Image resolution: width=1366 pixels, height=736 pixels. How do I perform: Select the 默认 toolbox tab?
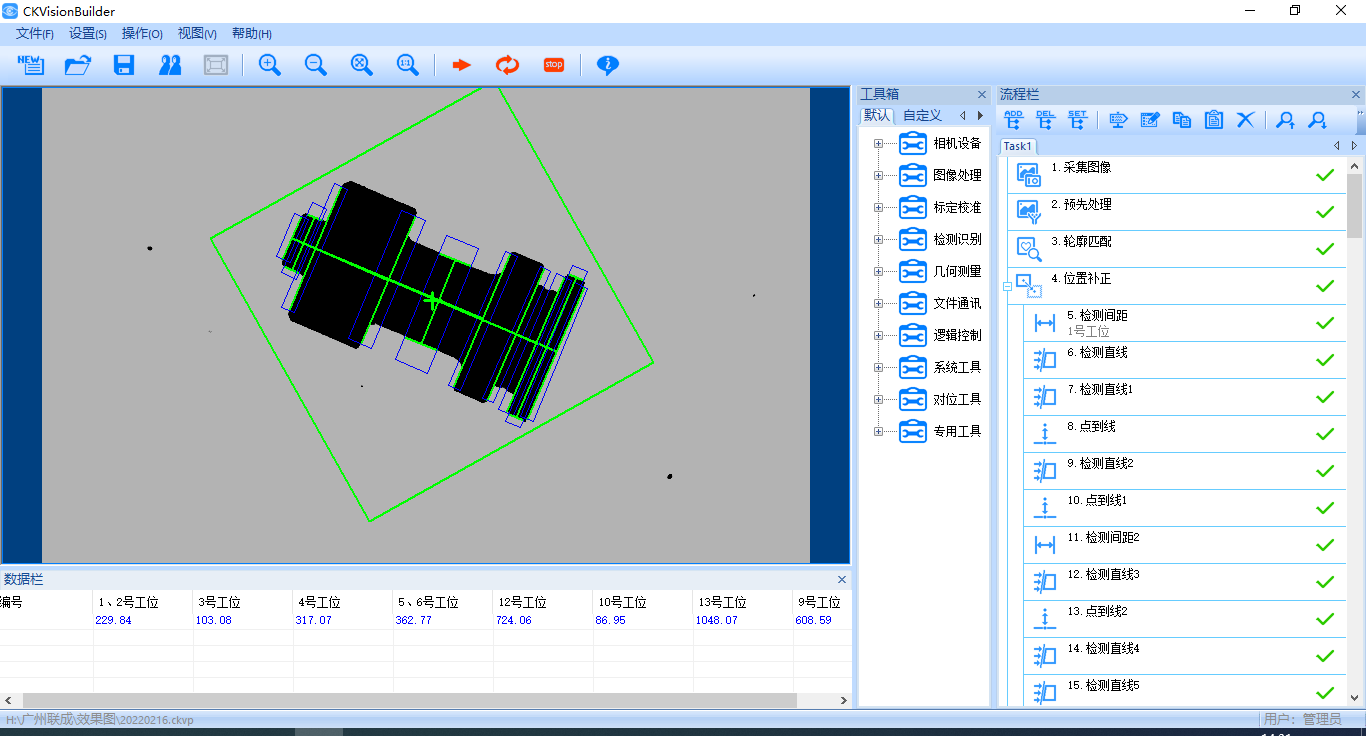click(878, 116)
